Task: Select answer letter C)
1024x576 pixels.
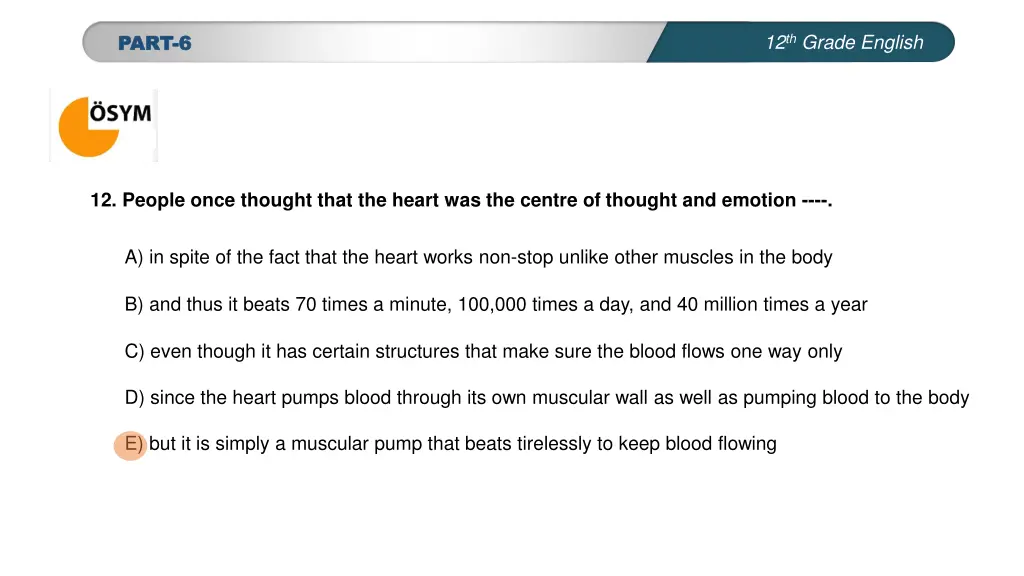Action: pos(134,351)
